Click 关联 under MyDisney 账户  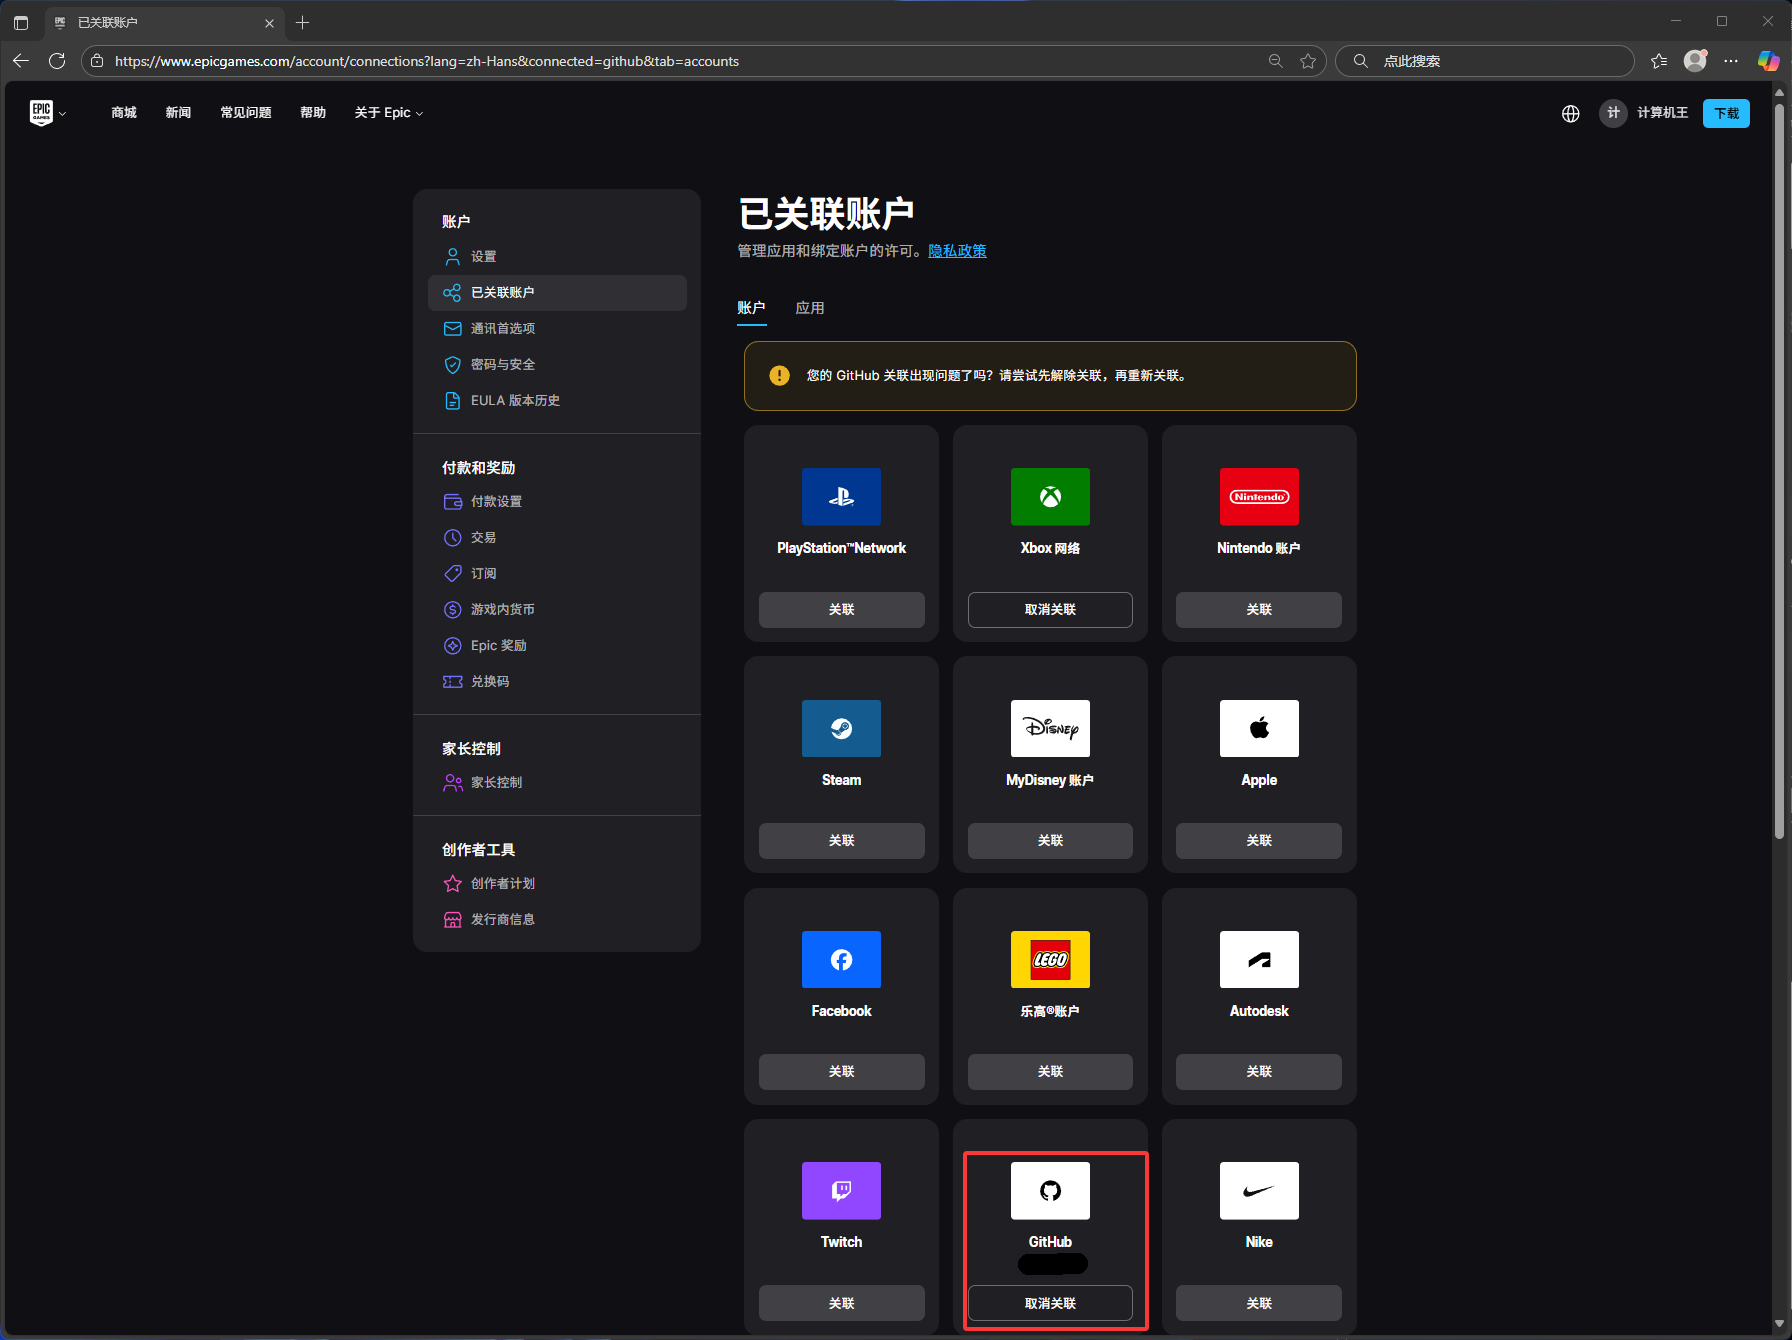[1050, 841]
